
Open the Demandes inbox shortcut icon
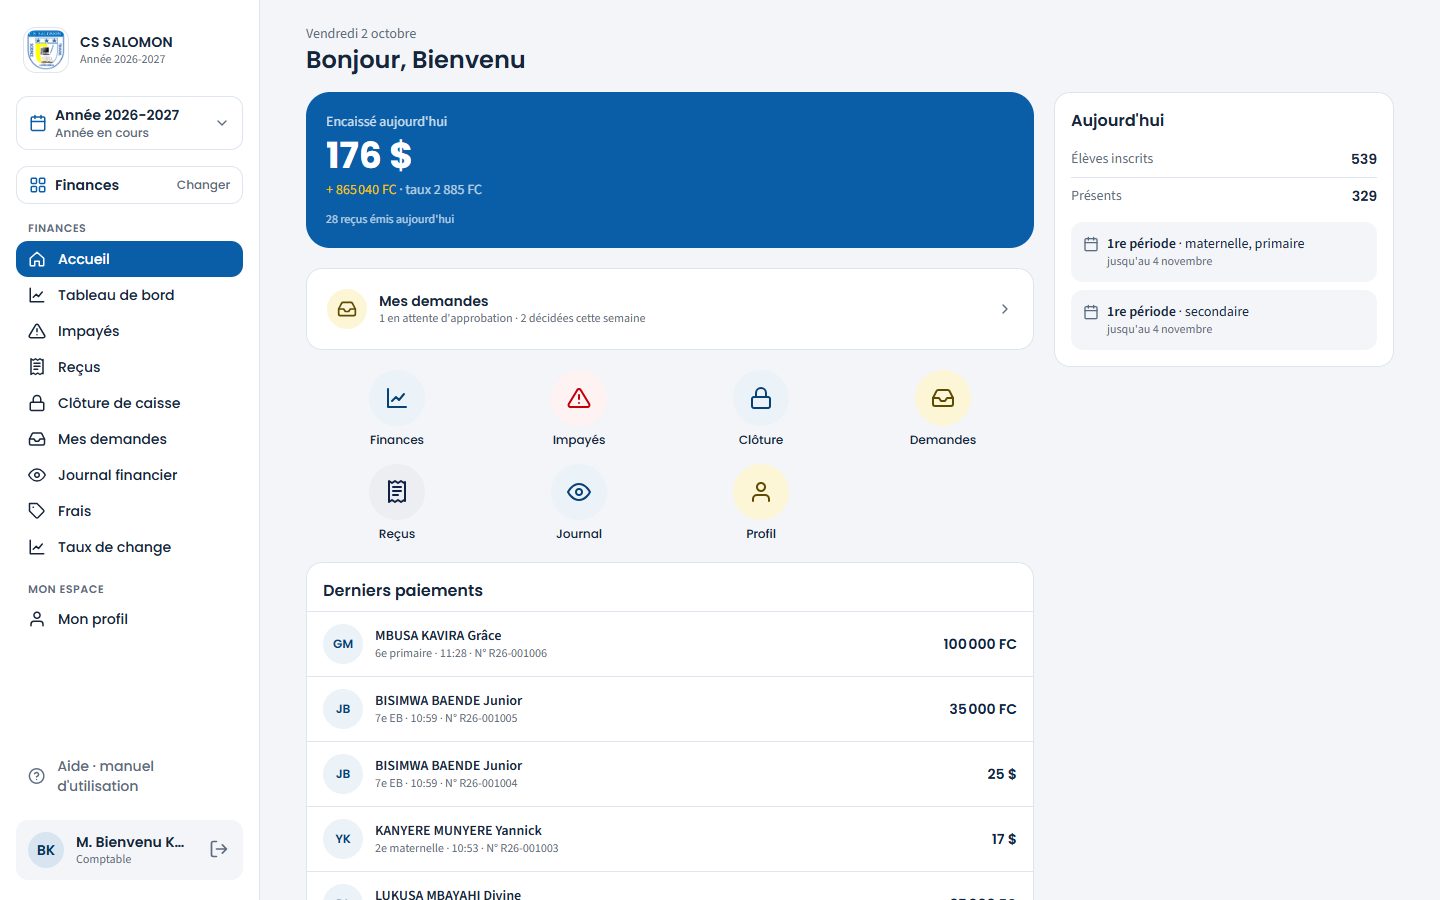pos(943,398)
